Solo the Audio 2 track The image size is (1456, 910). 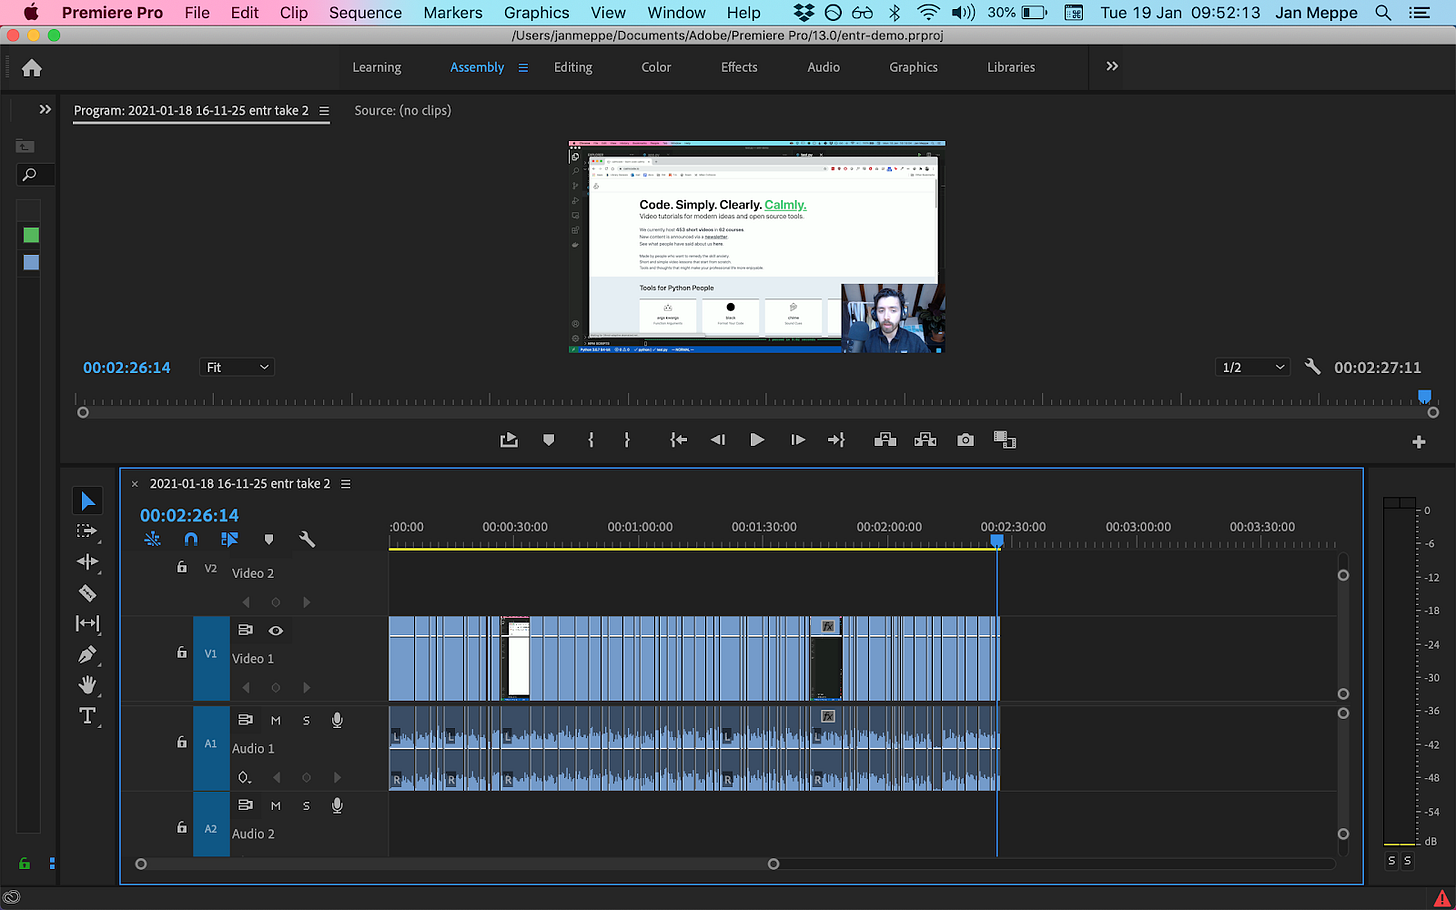[x=306, y=806]
